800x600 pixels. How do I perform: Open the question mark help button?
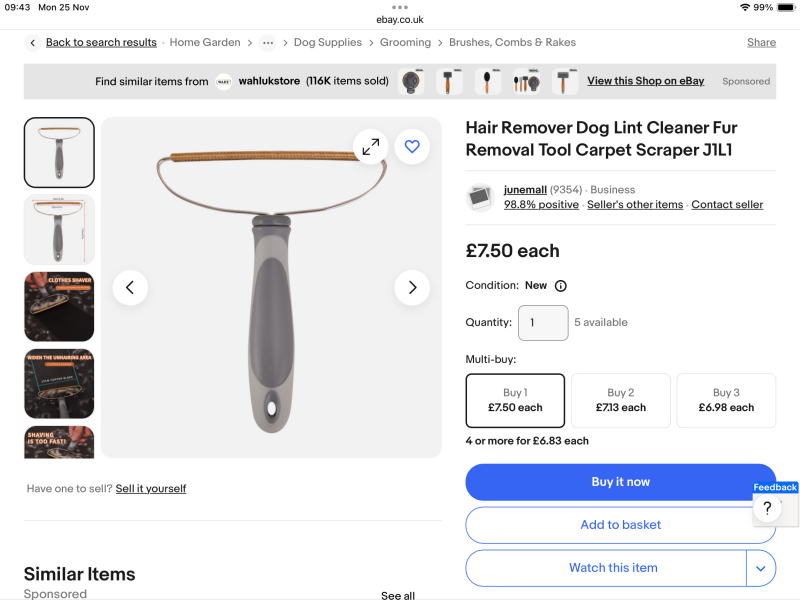[x=765, y=508]
